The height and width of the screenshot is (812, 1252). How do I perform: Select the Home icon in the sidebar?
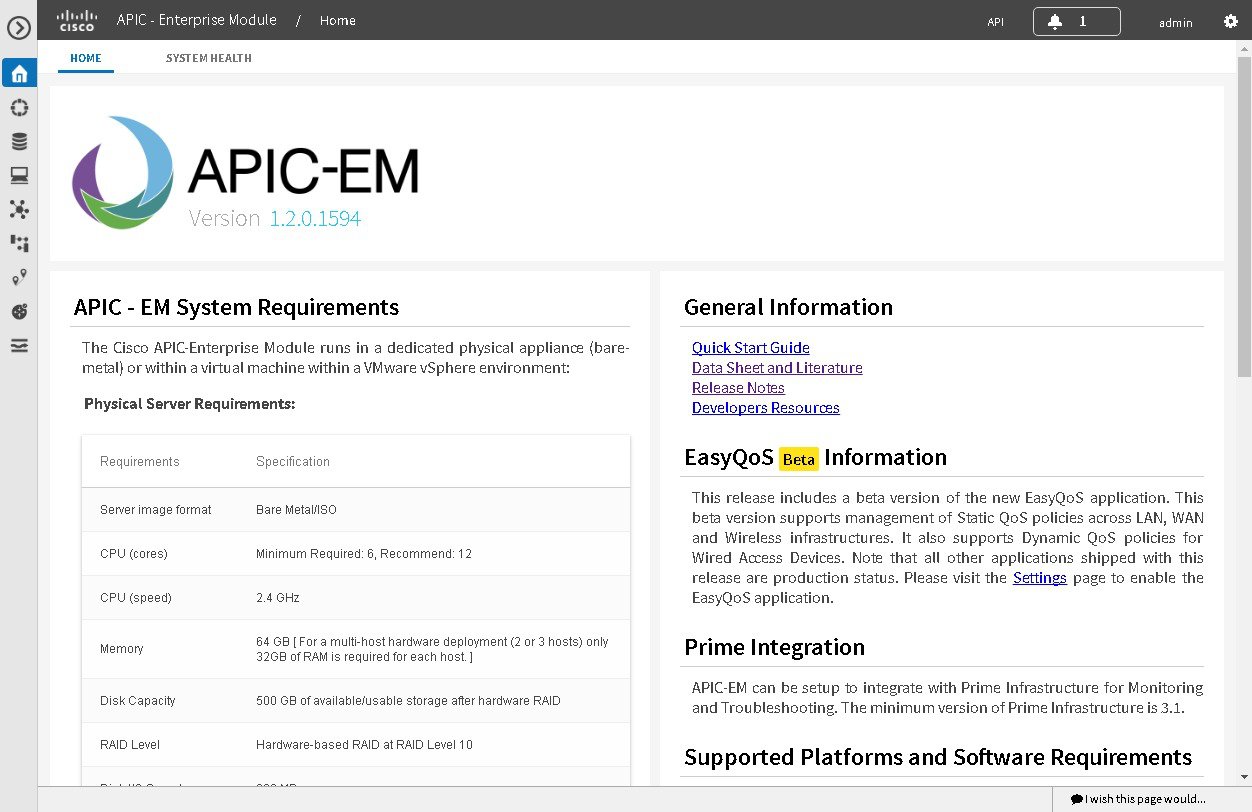tap(19, 72)
